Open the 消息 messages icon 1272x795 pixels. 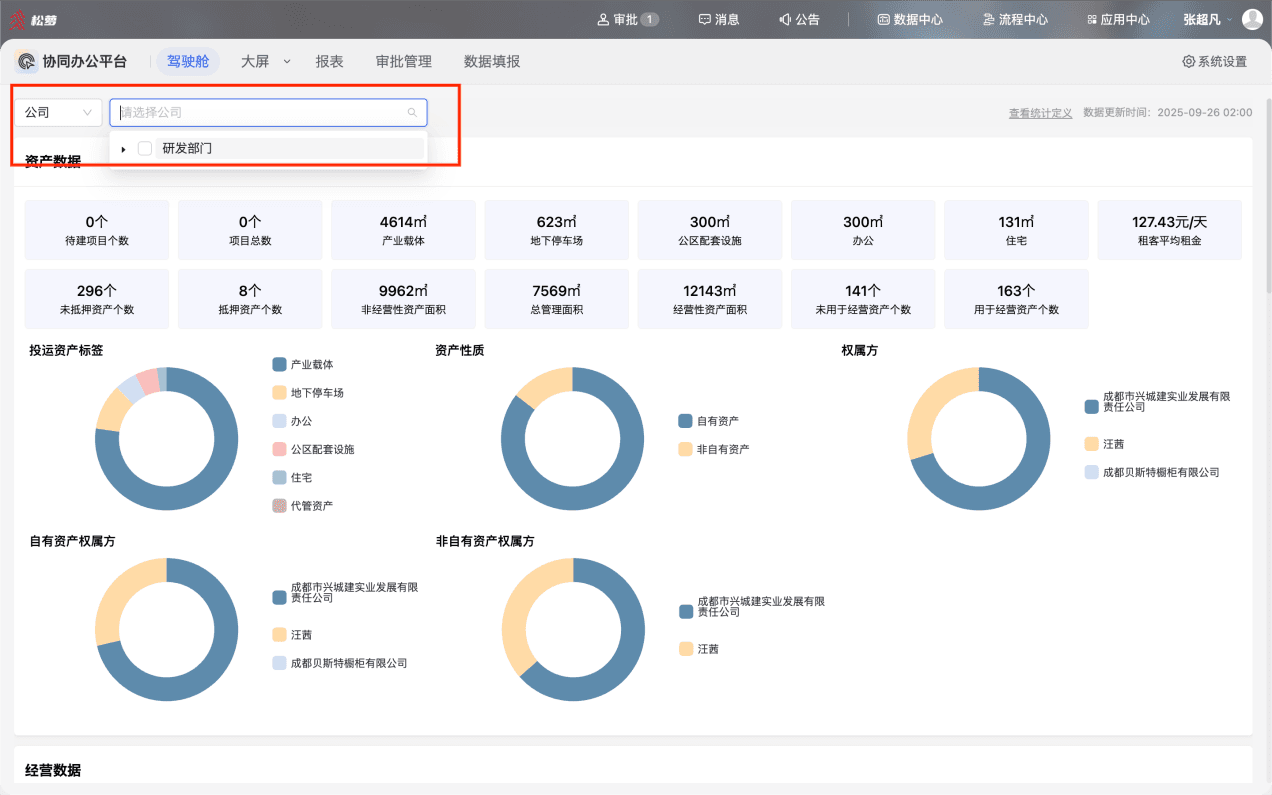coord(704,19)
